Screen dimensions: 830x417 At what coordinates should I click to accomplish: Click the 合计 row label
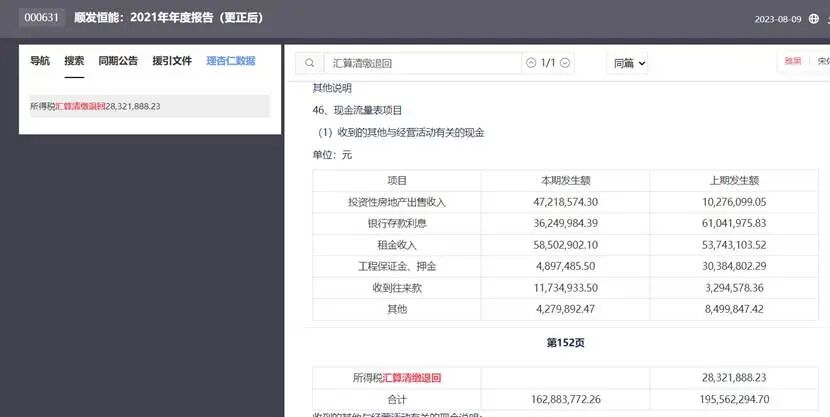397,400
